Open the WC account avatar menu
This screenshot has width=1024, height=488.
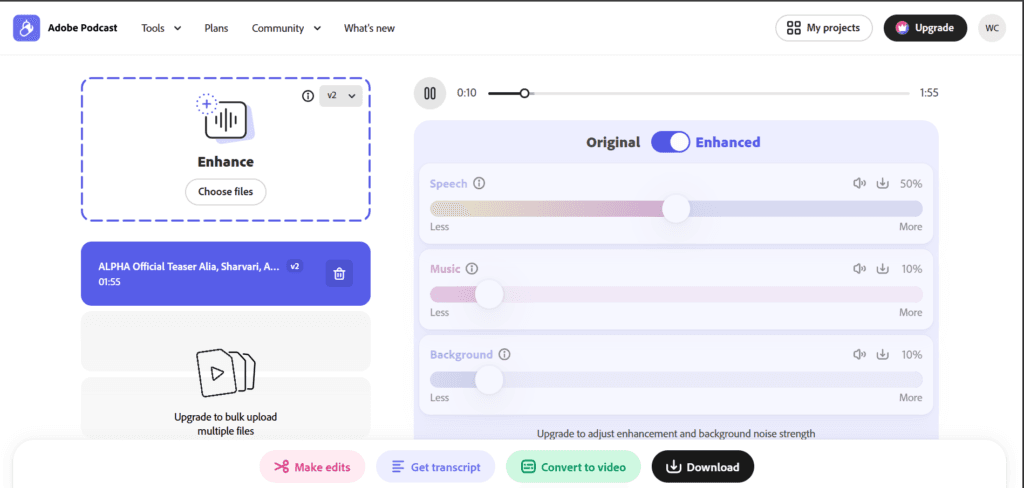point(992,28)
